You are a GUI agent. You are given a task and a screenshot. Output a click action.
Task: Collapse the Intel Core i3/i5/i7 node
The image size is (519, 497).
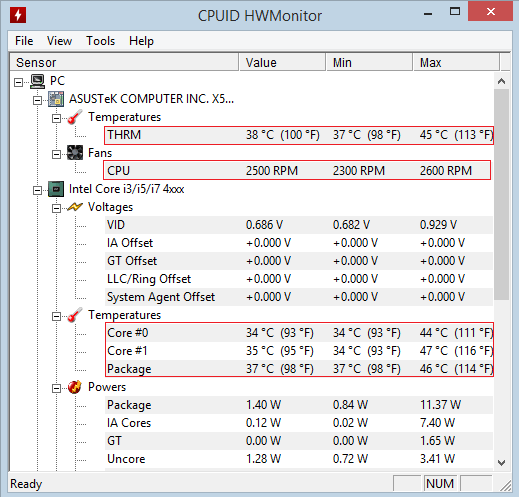tap(37, 190)
